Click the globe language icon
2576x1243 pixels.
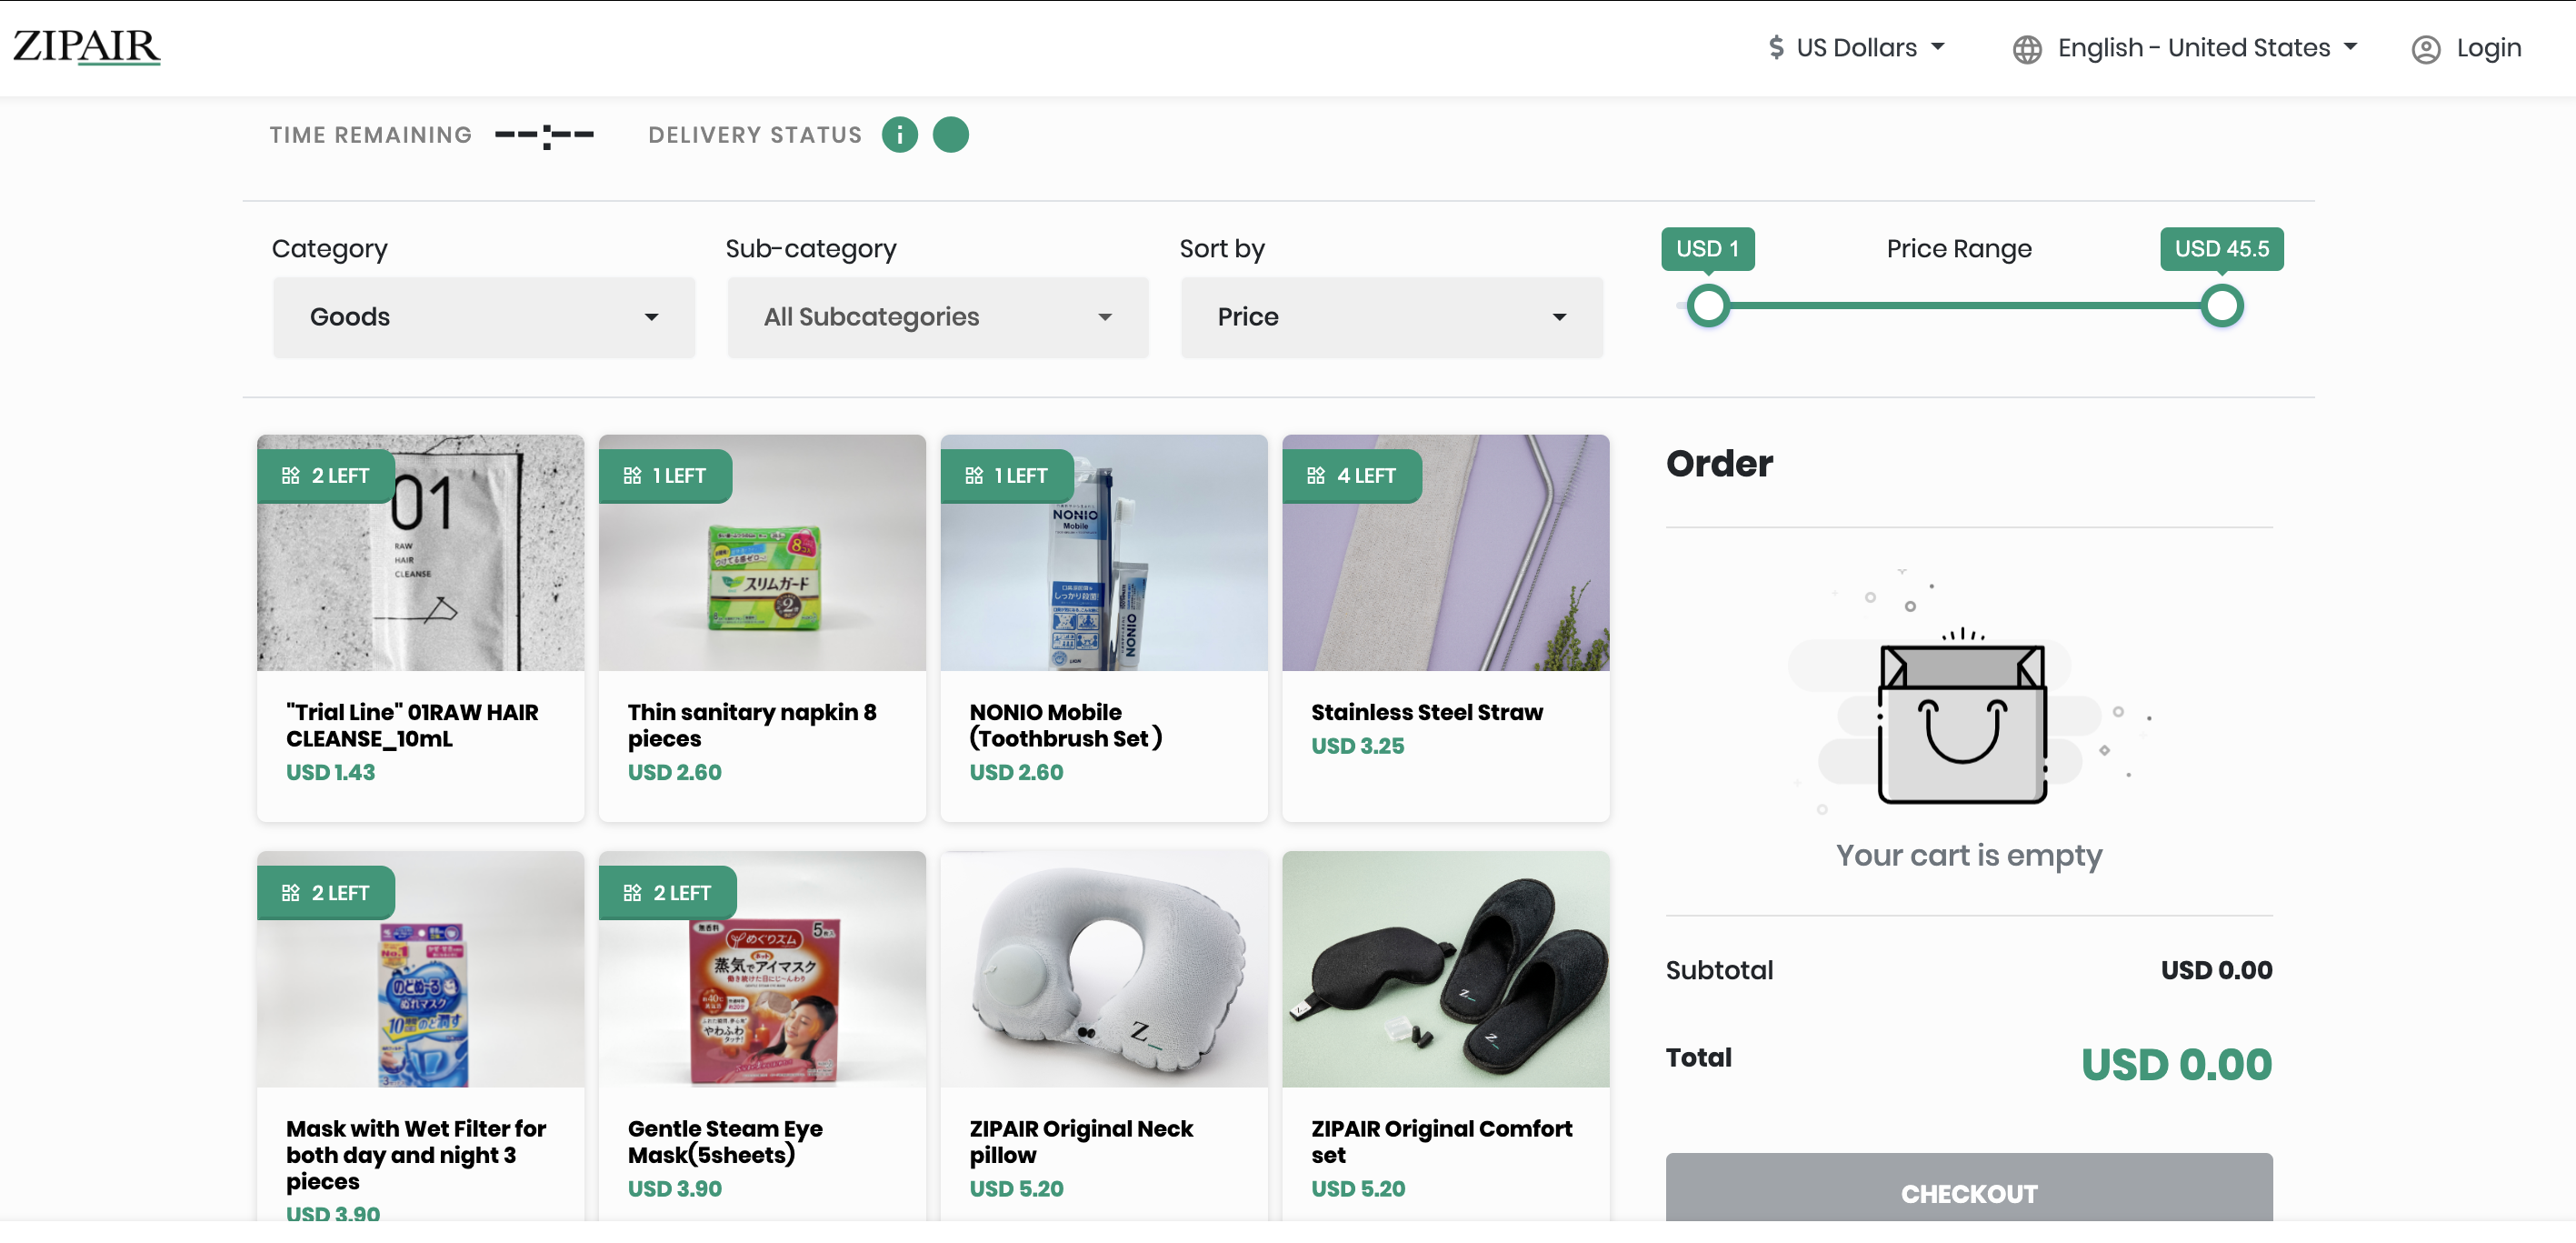2026,49
